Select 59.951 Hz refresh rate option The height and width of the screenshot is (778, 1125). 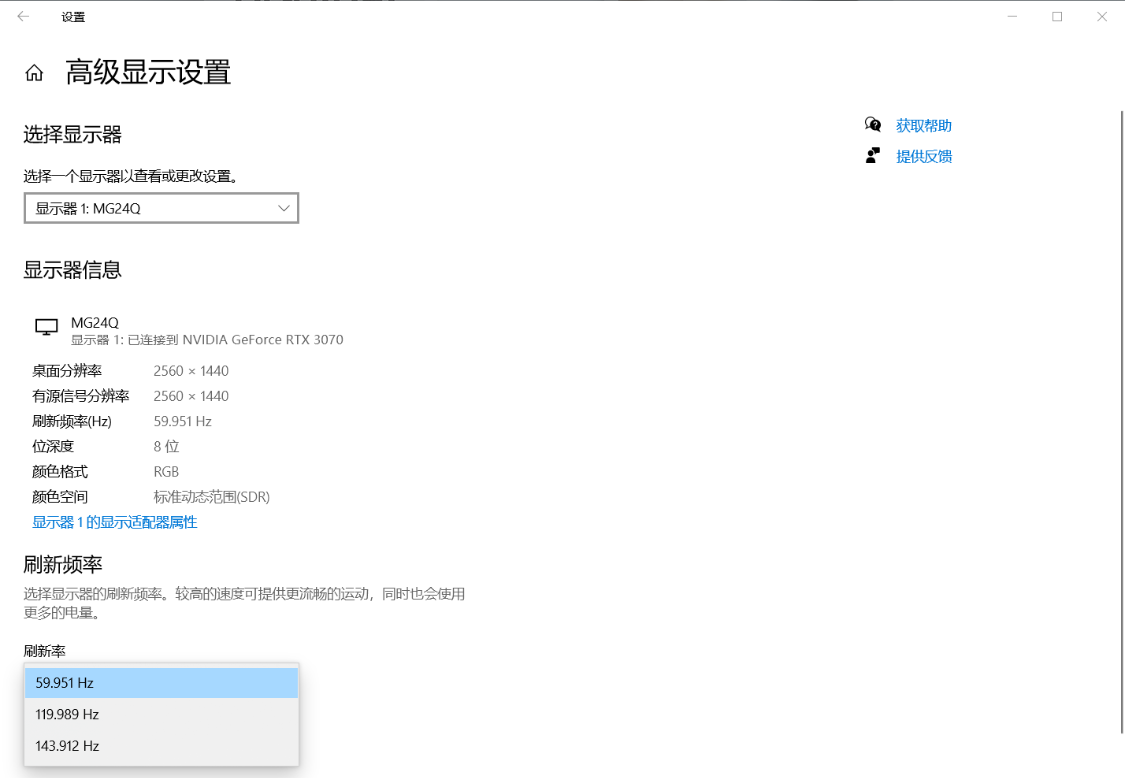(x=161, y=683)
